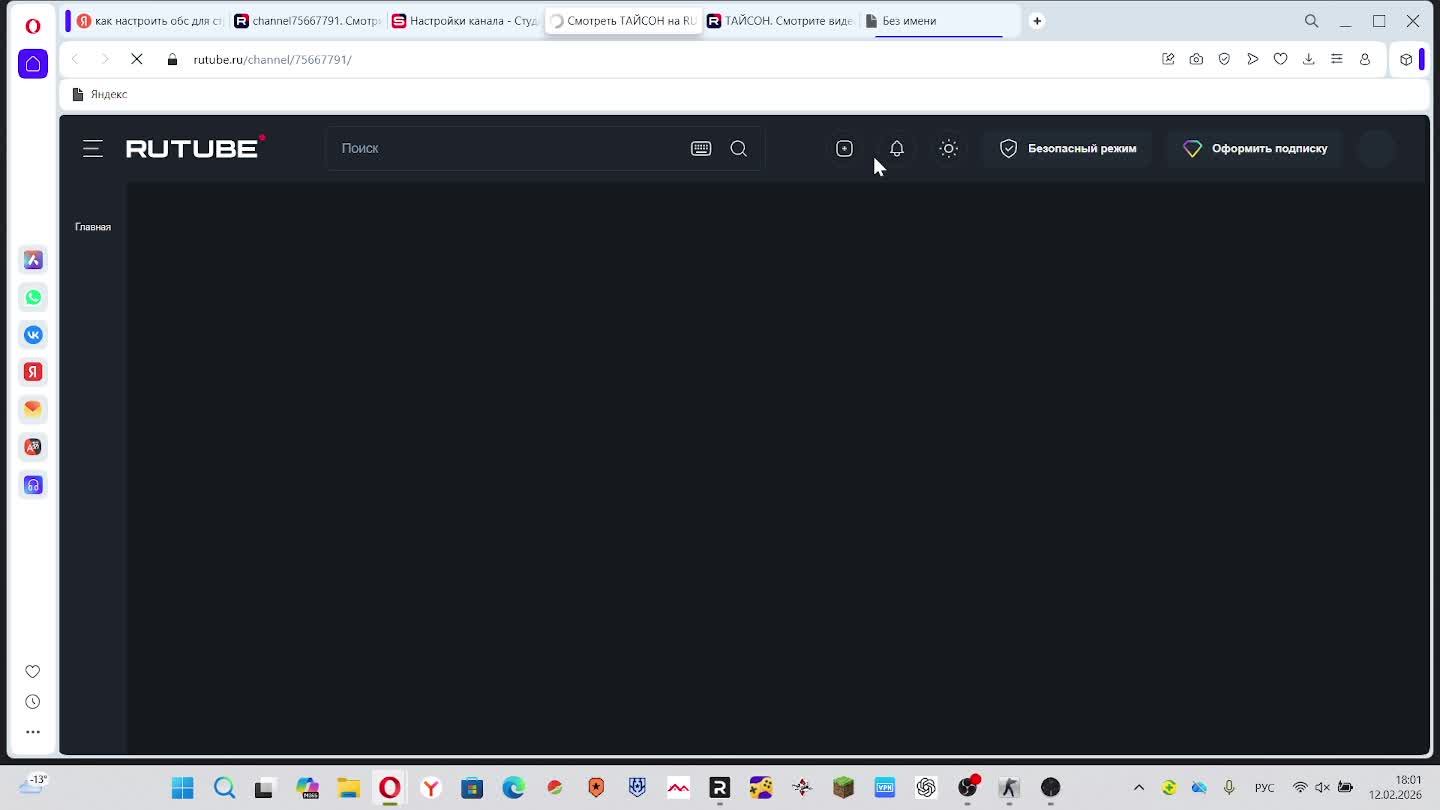Image resolution: width=1440 pixels, height=810 pixels.
Task: Open the weather widget showing -13°
Action: [x=33, y=786]
